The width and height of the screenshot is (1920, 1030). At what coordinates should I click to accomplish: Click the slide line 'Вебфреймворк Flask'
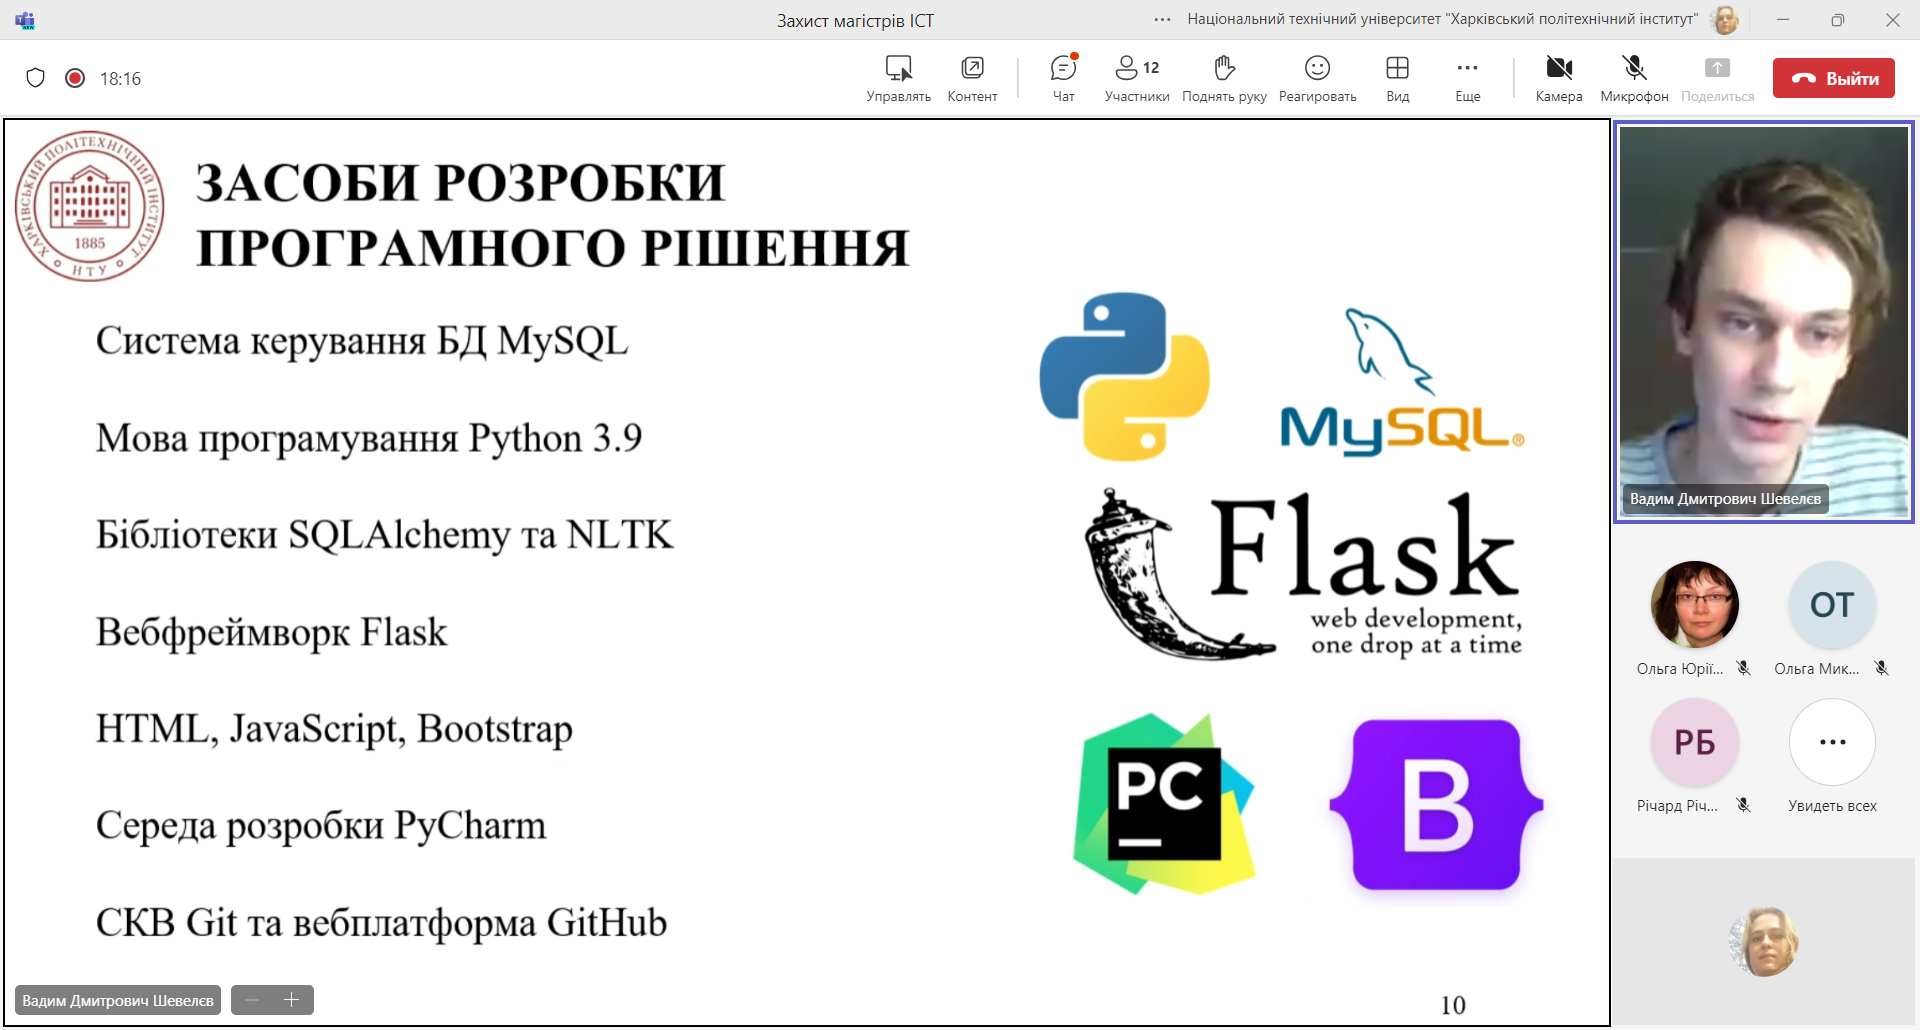271,632
